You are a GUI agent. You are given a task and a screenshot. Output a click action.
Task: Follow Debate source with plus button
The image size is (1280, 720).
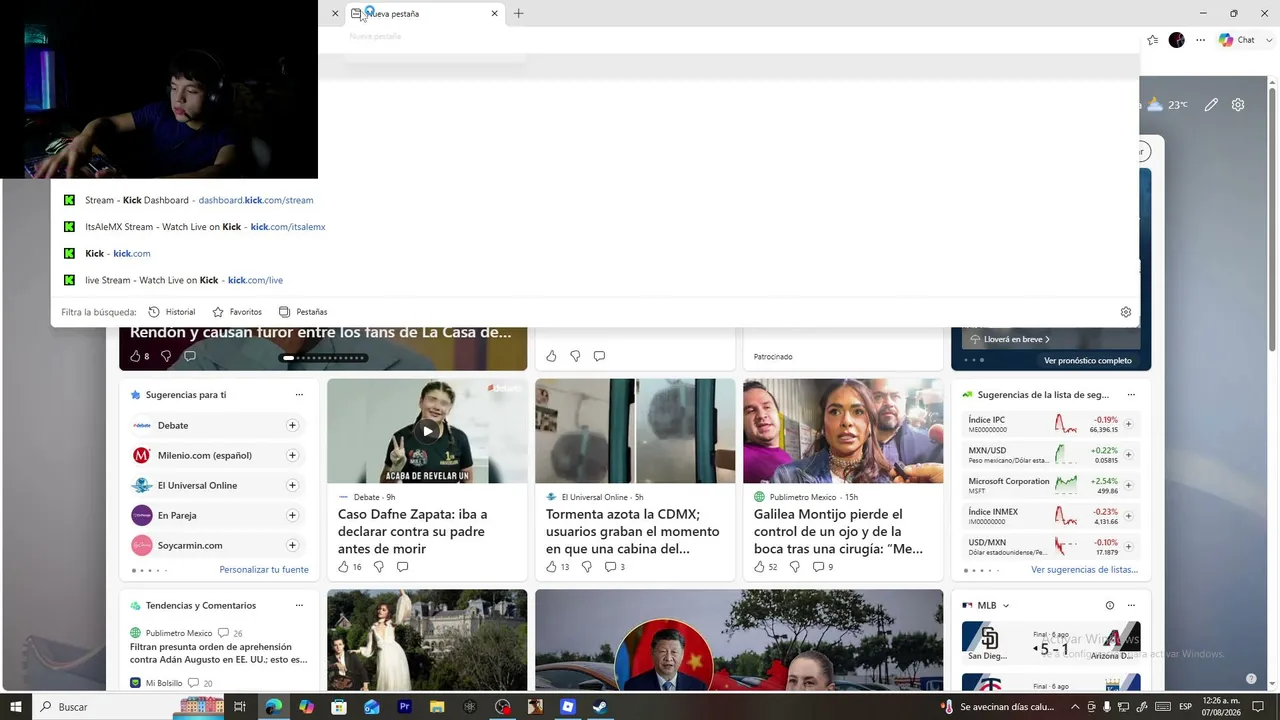[292, 425]
